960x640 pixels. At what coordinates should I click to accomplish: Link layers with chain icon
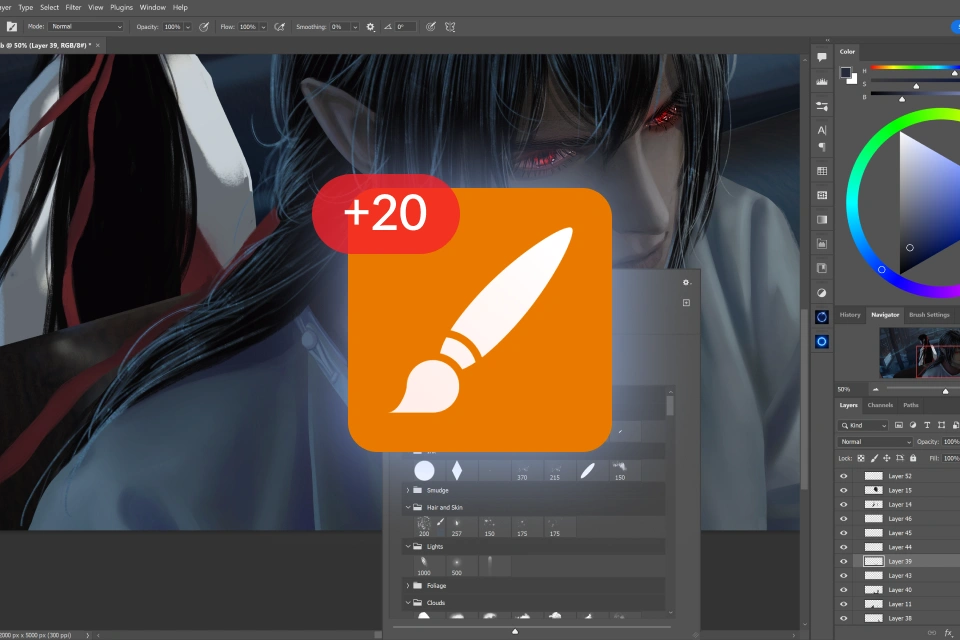[x=932, y=633]
